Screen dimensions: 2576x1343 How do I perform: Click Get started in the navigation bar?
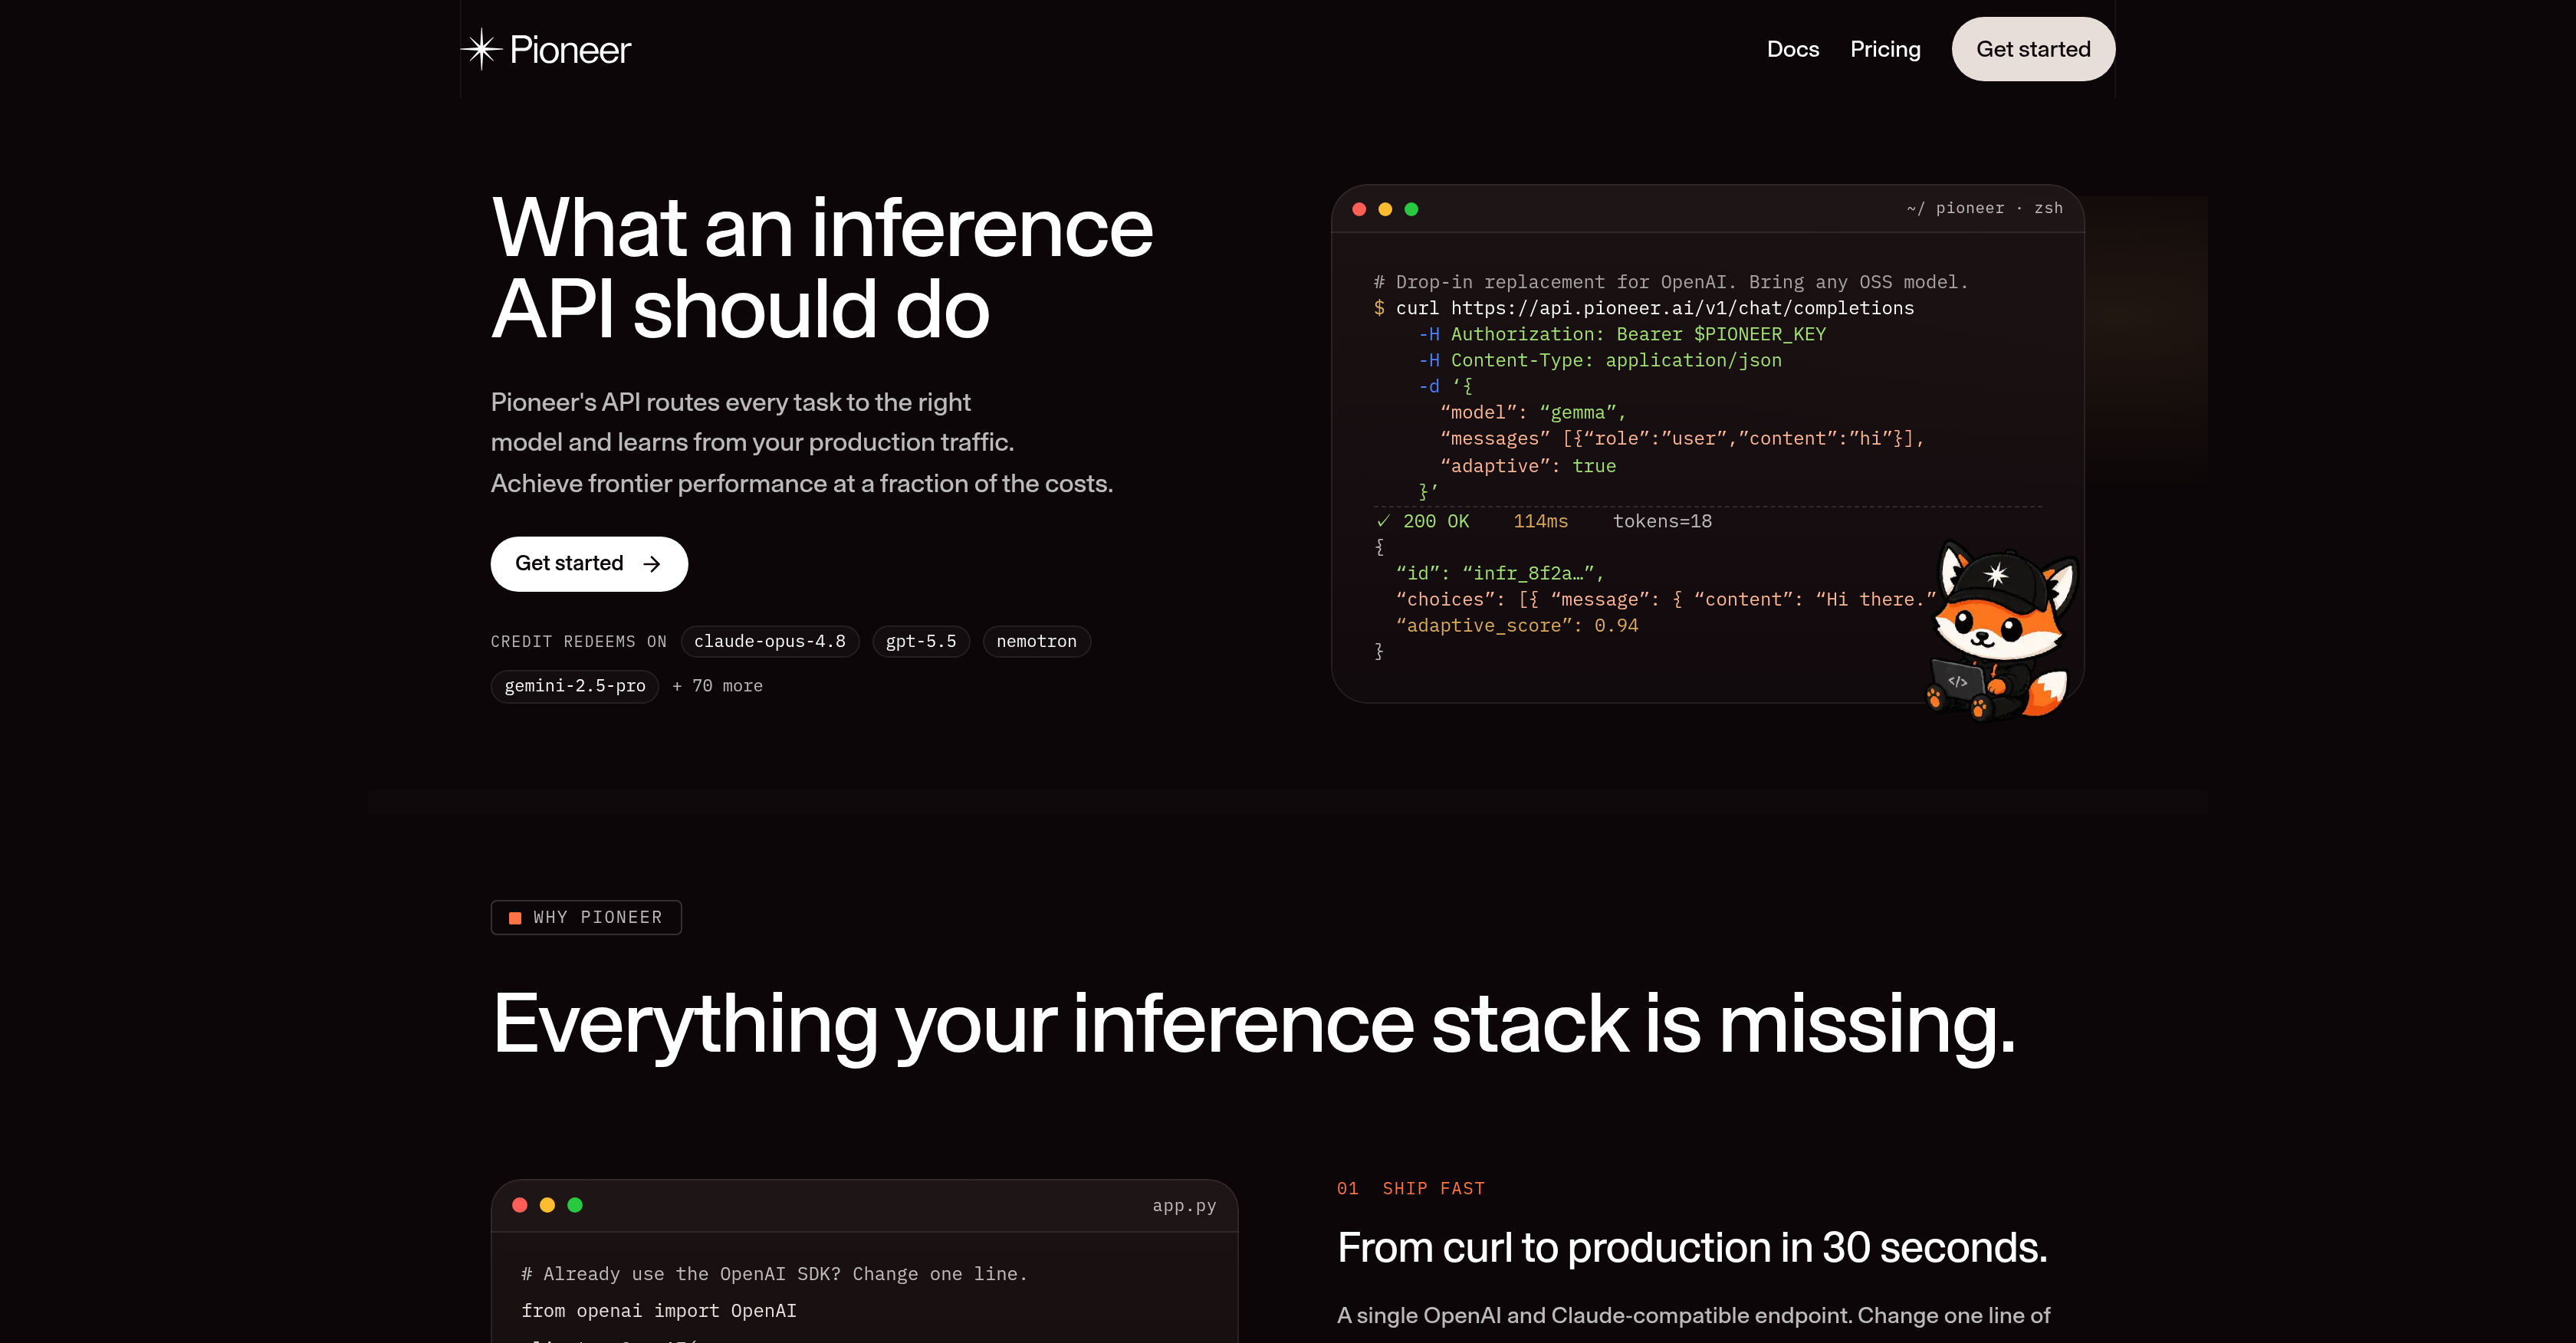click(x=2033, y=49)
